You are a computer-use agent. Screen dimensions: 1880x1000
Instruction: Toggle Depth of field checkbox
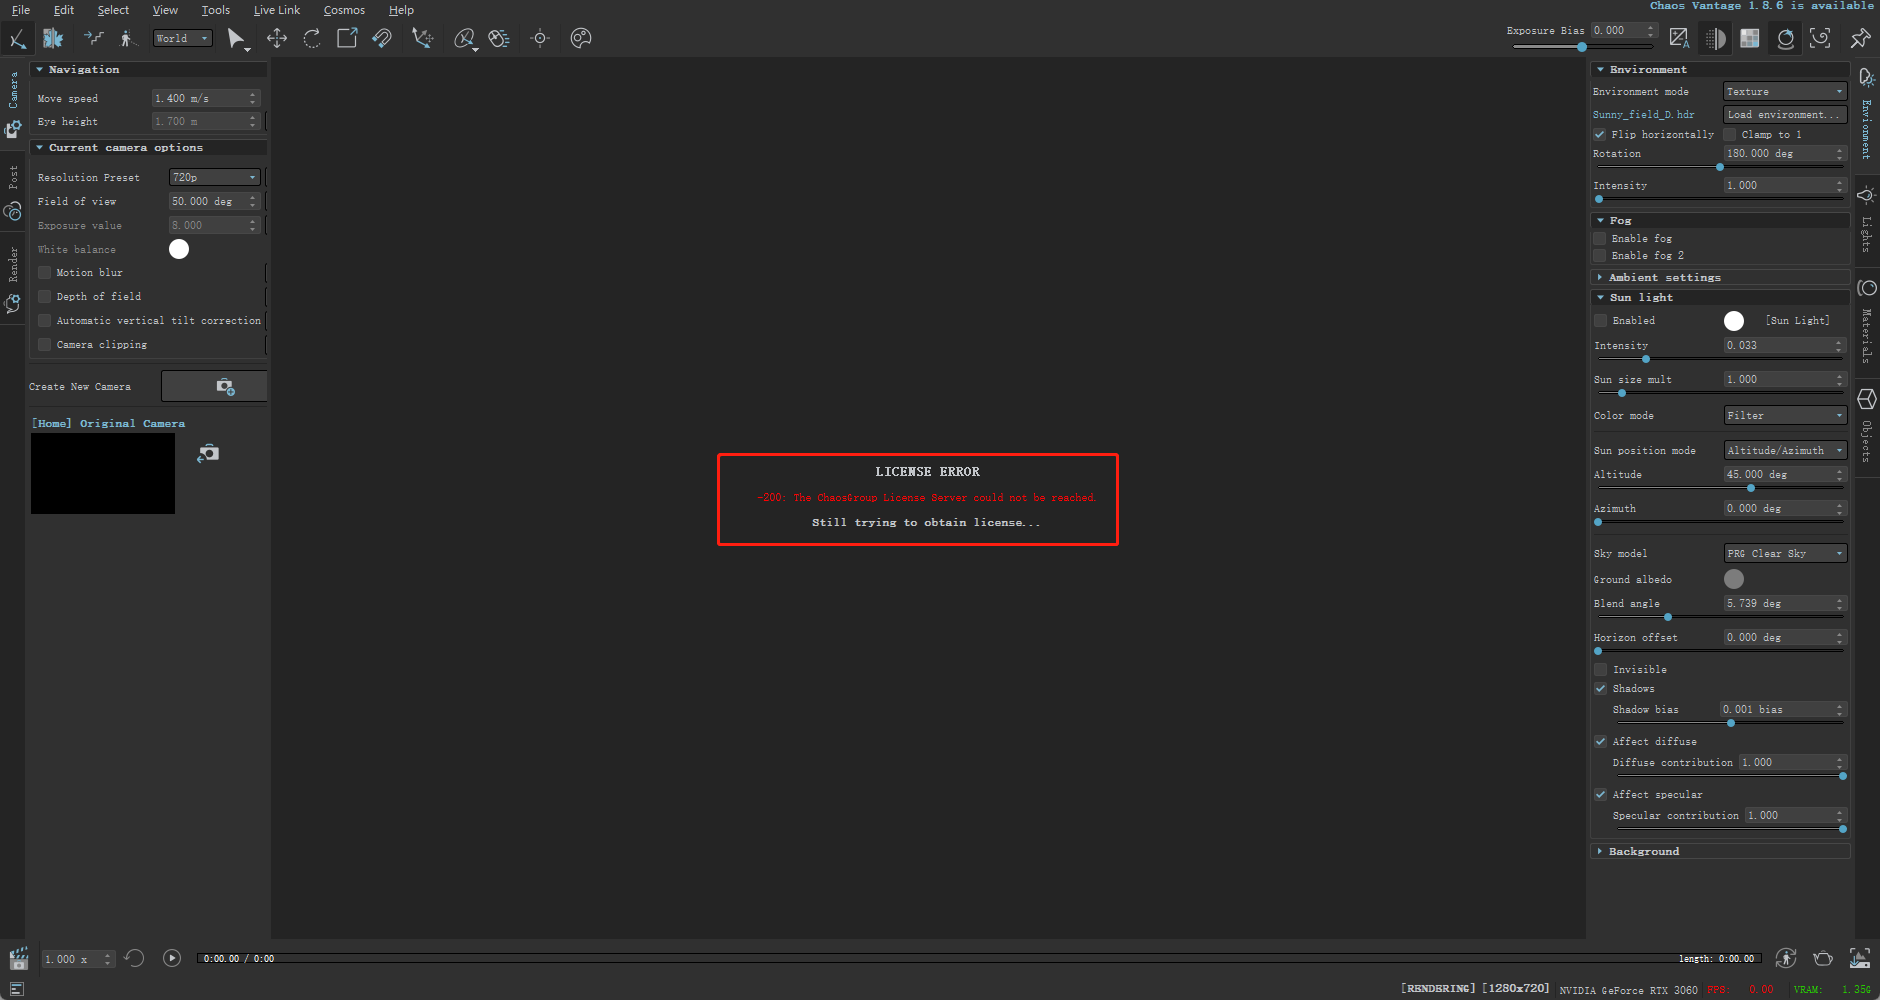click(45, 296)
